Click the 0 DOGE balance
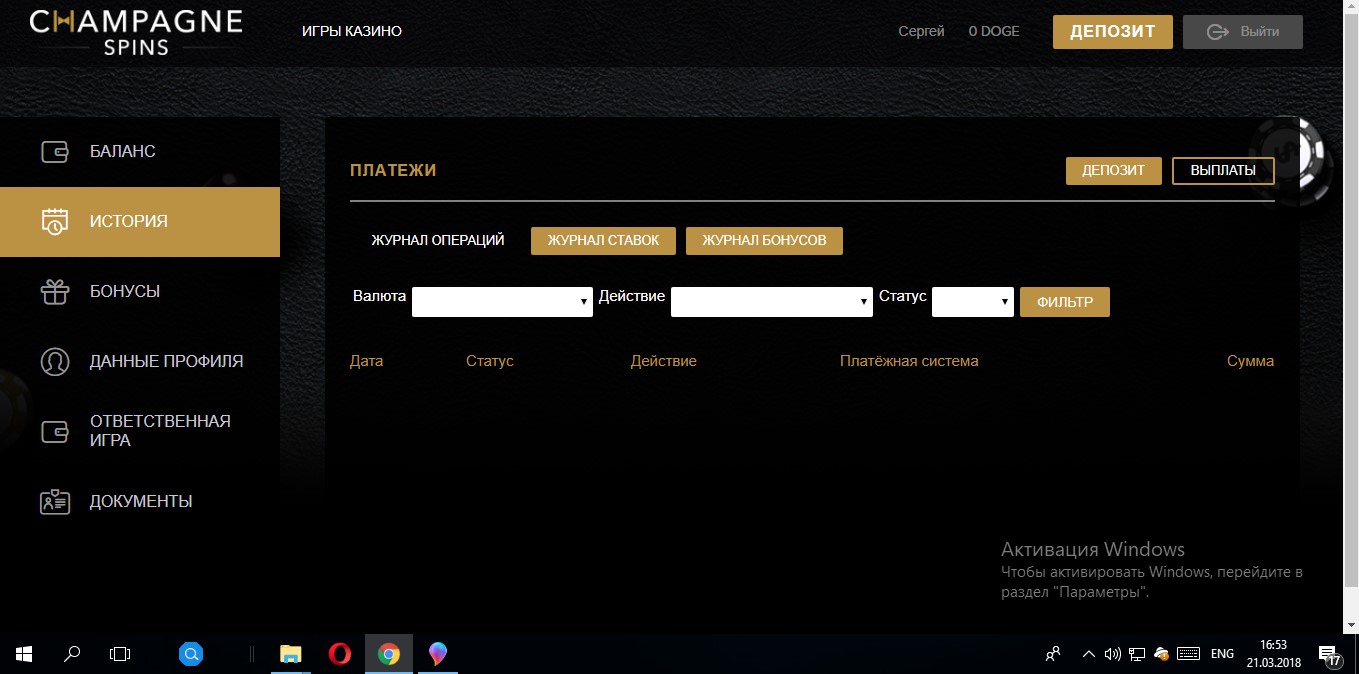 tap(994, 31)
